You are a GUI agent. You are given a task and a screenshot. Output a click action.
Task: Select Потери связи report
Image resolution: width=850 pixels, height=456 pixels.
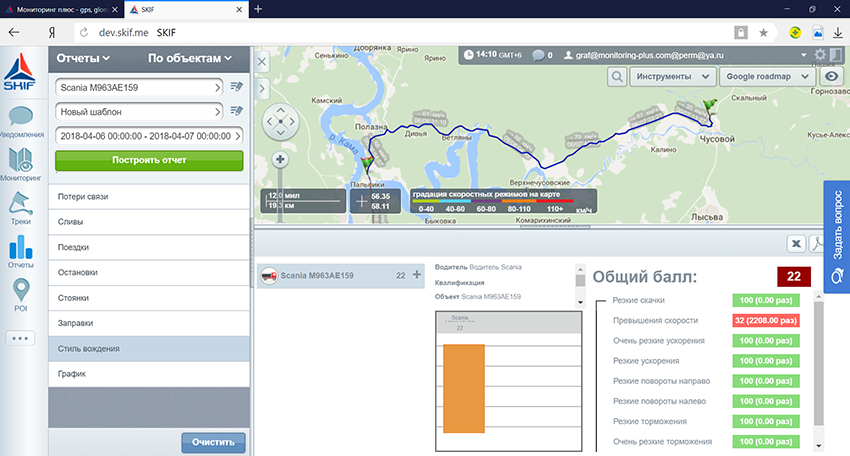point(149,197)
